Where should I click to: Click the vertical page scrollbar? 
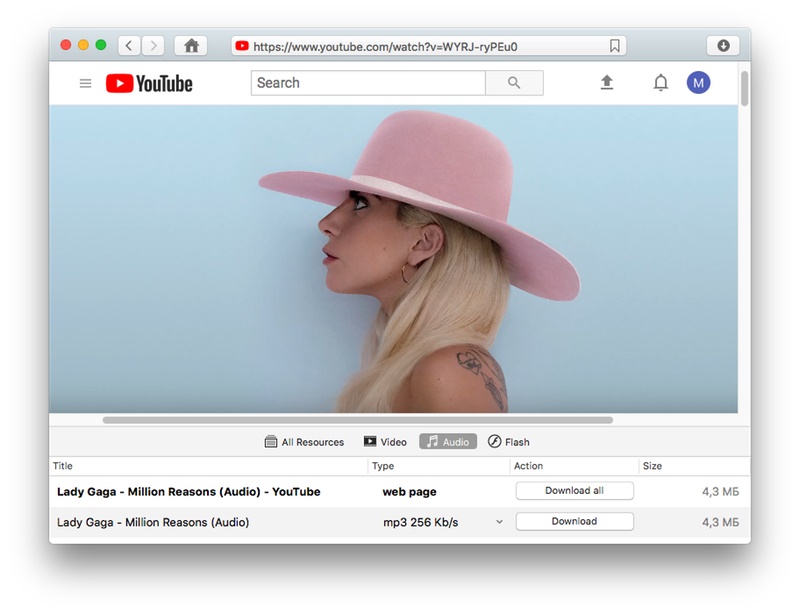tap(744, 89)
